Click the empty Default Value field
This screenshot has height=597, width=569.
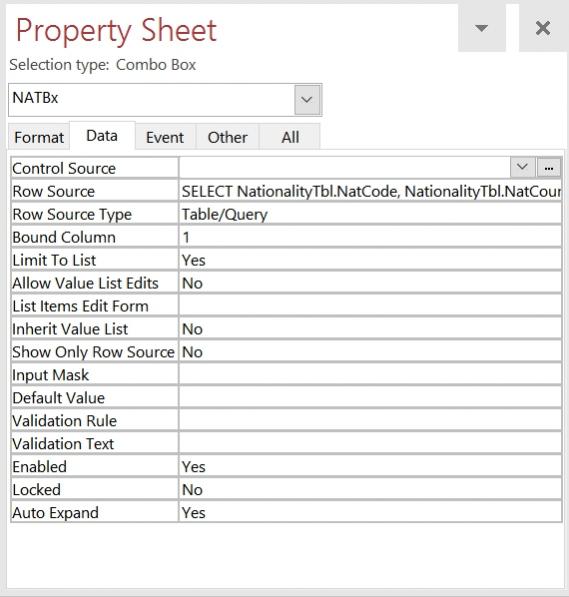(370, 398)
